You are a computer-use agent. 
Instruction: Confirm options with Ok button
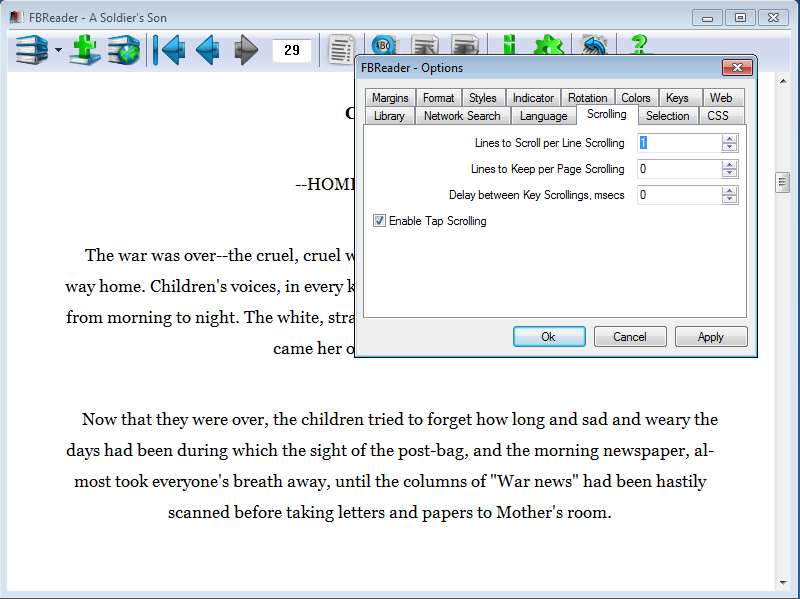[549, 337]
